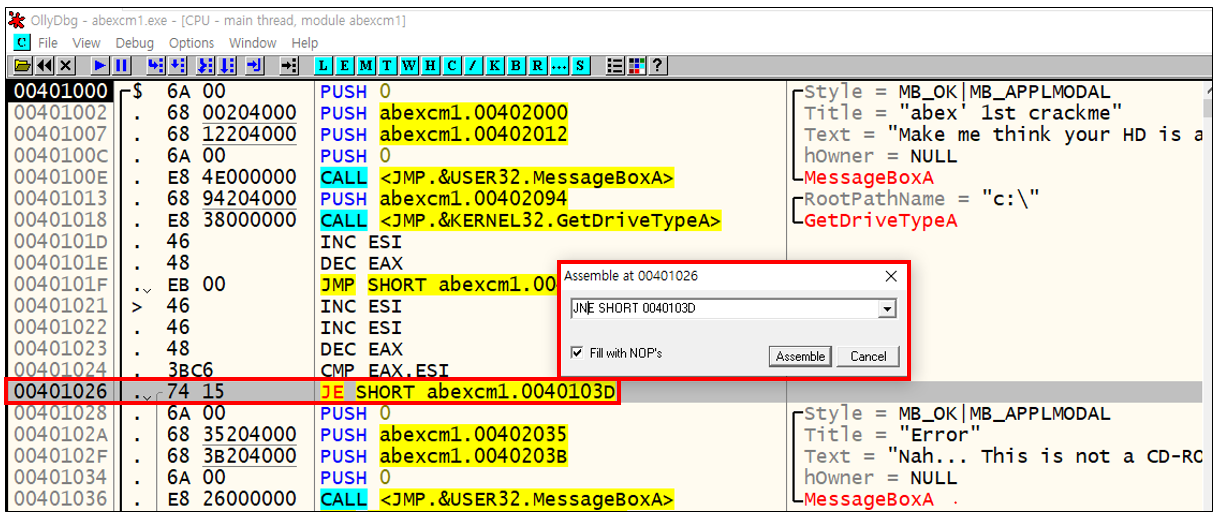This screenshot has height=516, width=1220.
Task: Click Title = "Error" comment
Action: pyautogui.click(x=892, y=435)
